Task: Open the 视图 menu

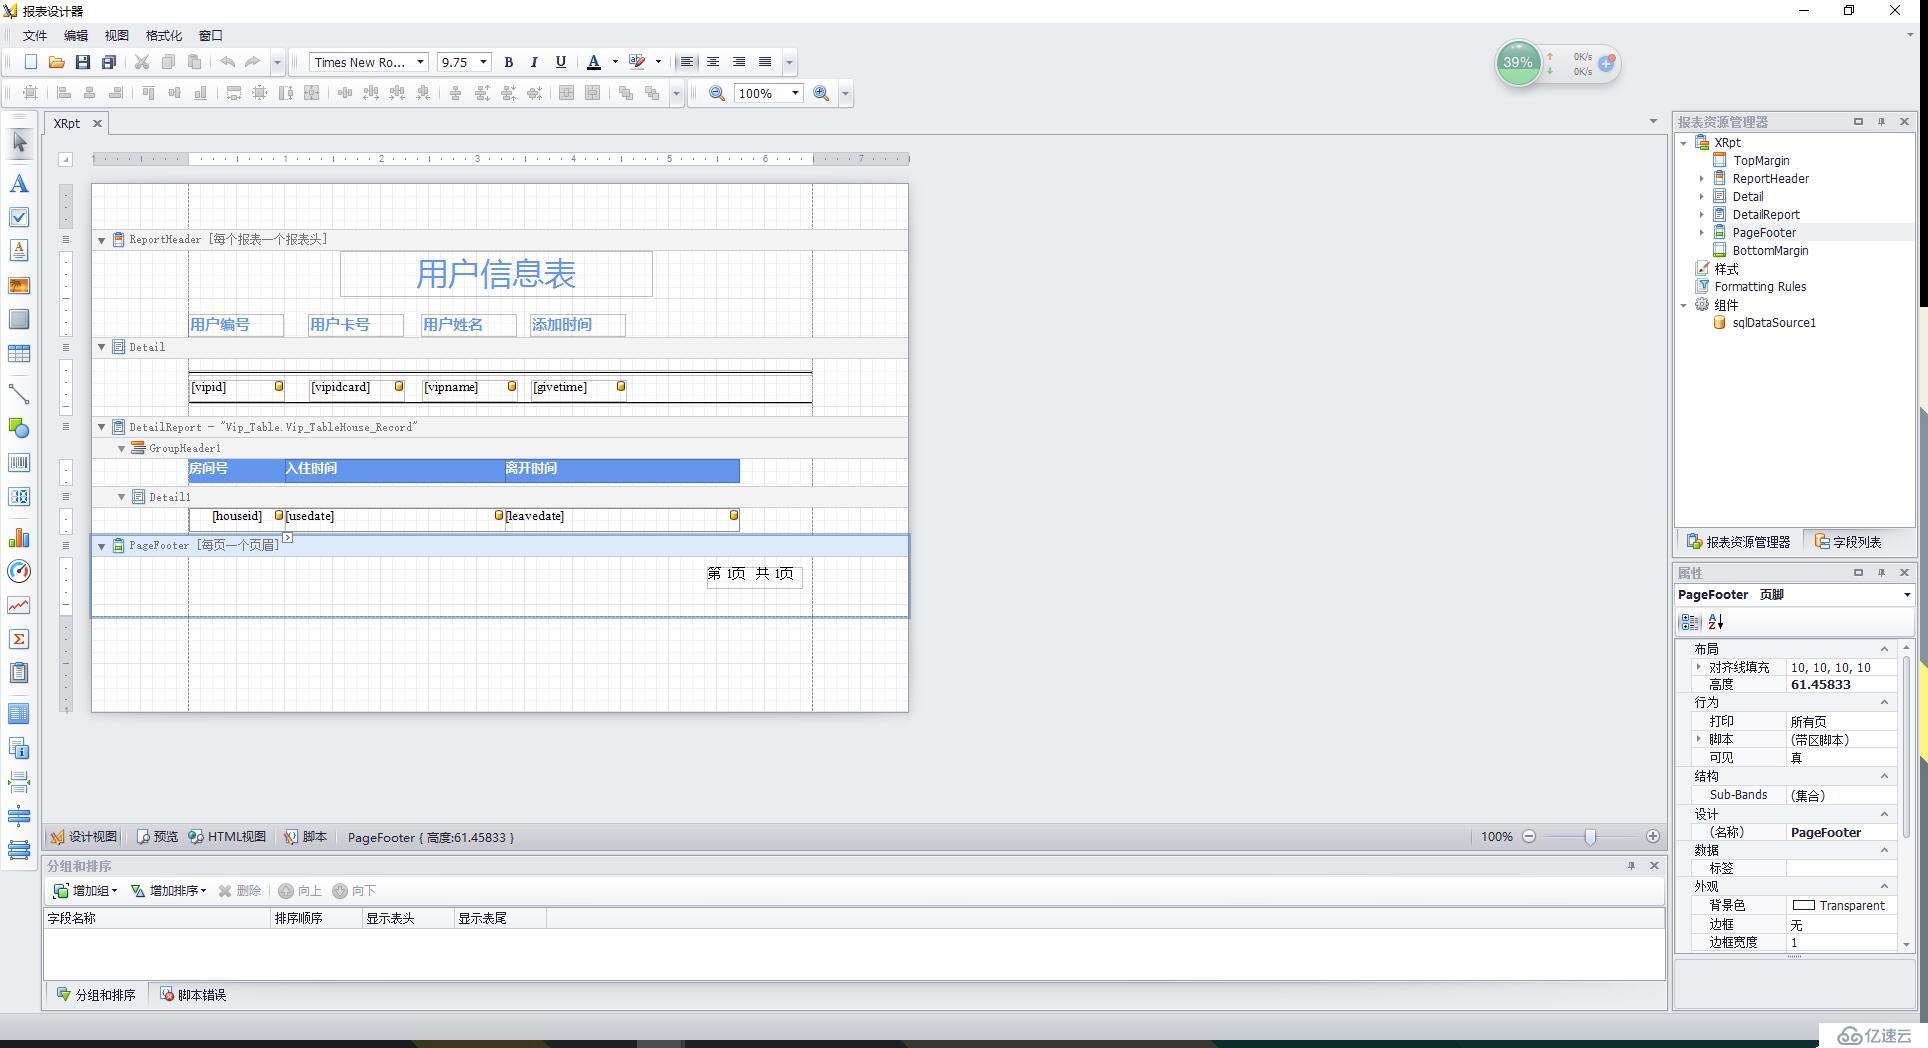Action: tap(117, 35)
